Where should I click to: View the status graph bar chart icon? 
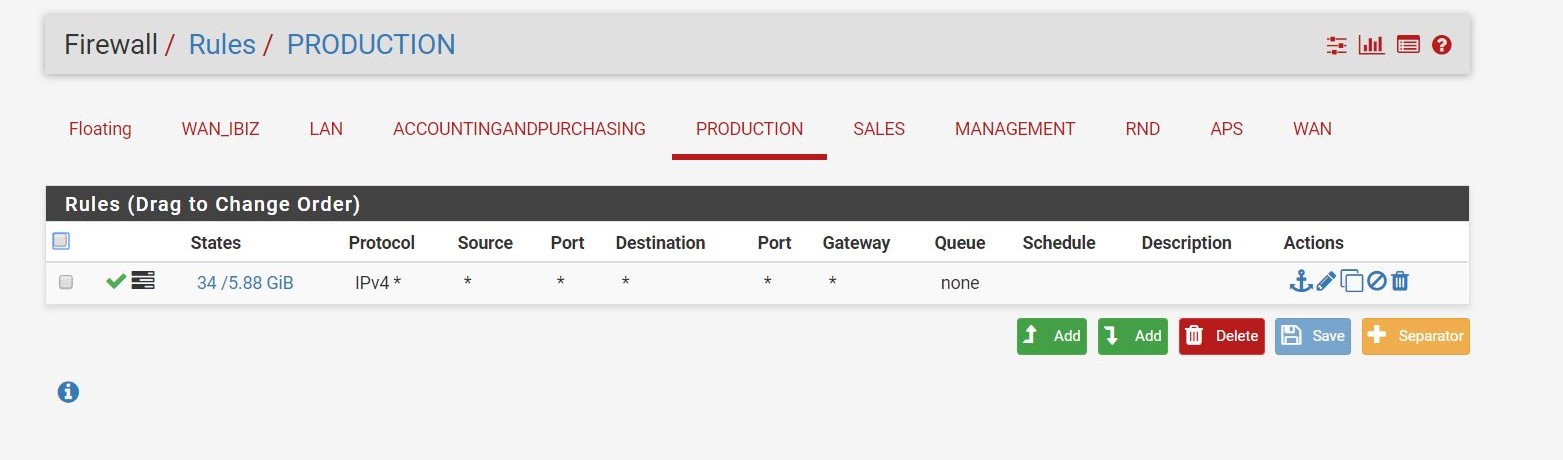(1371, 45)
